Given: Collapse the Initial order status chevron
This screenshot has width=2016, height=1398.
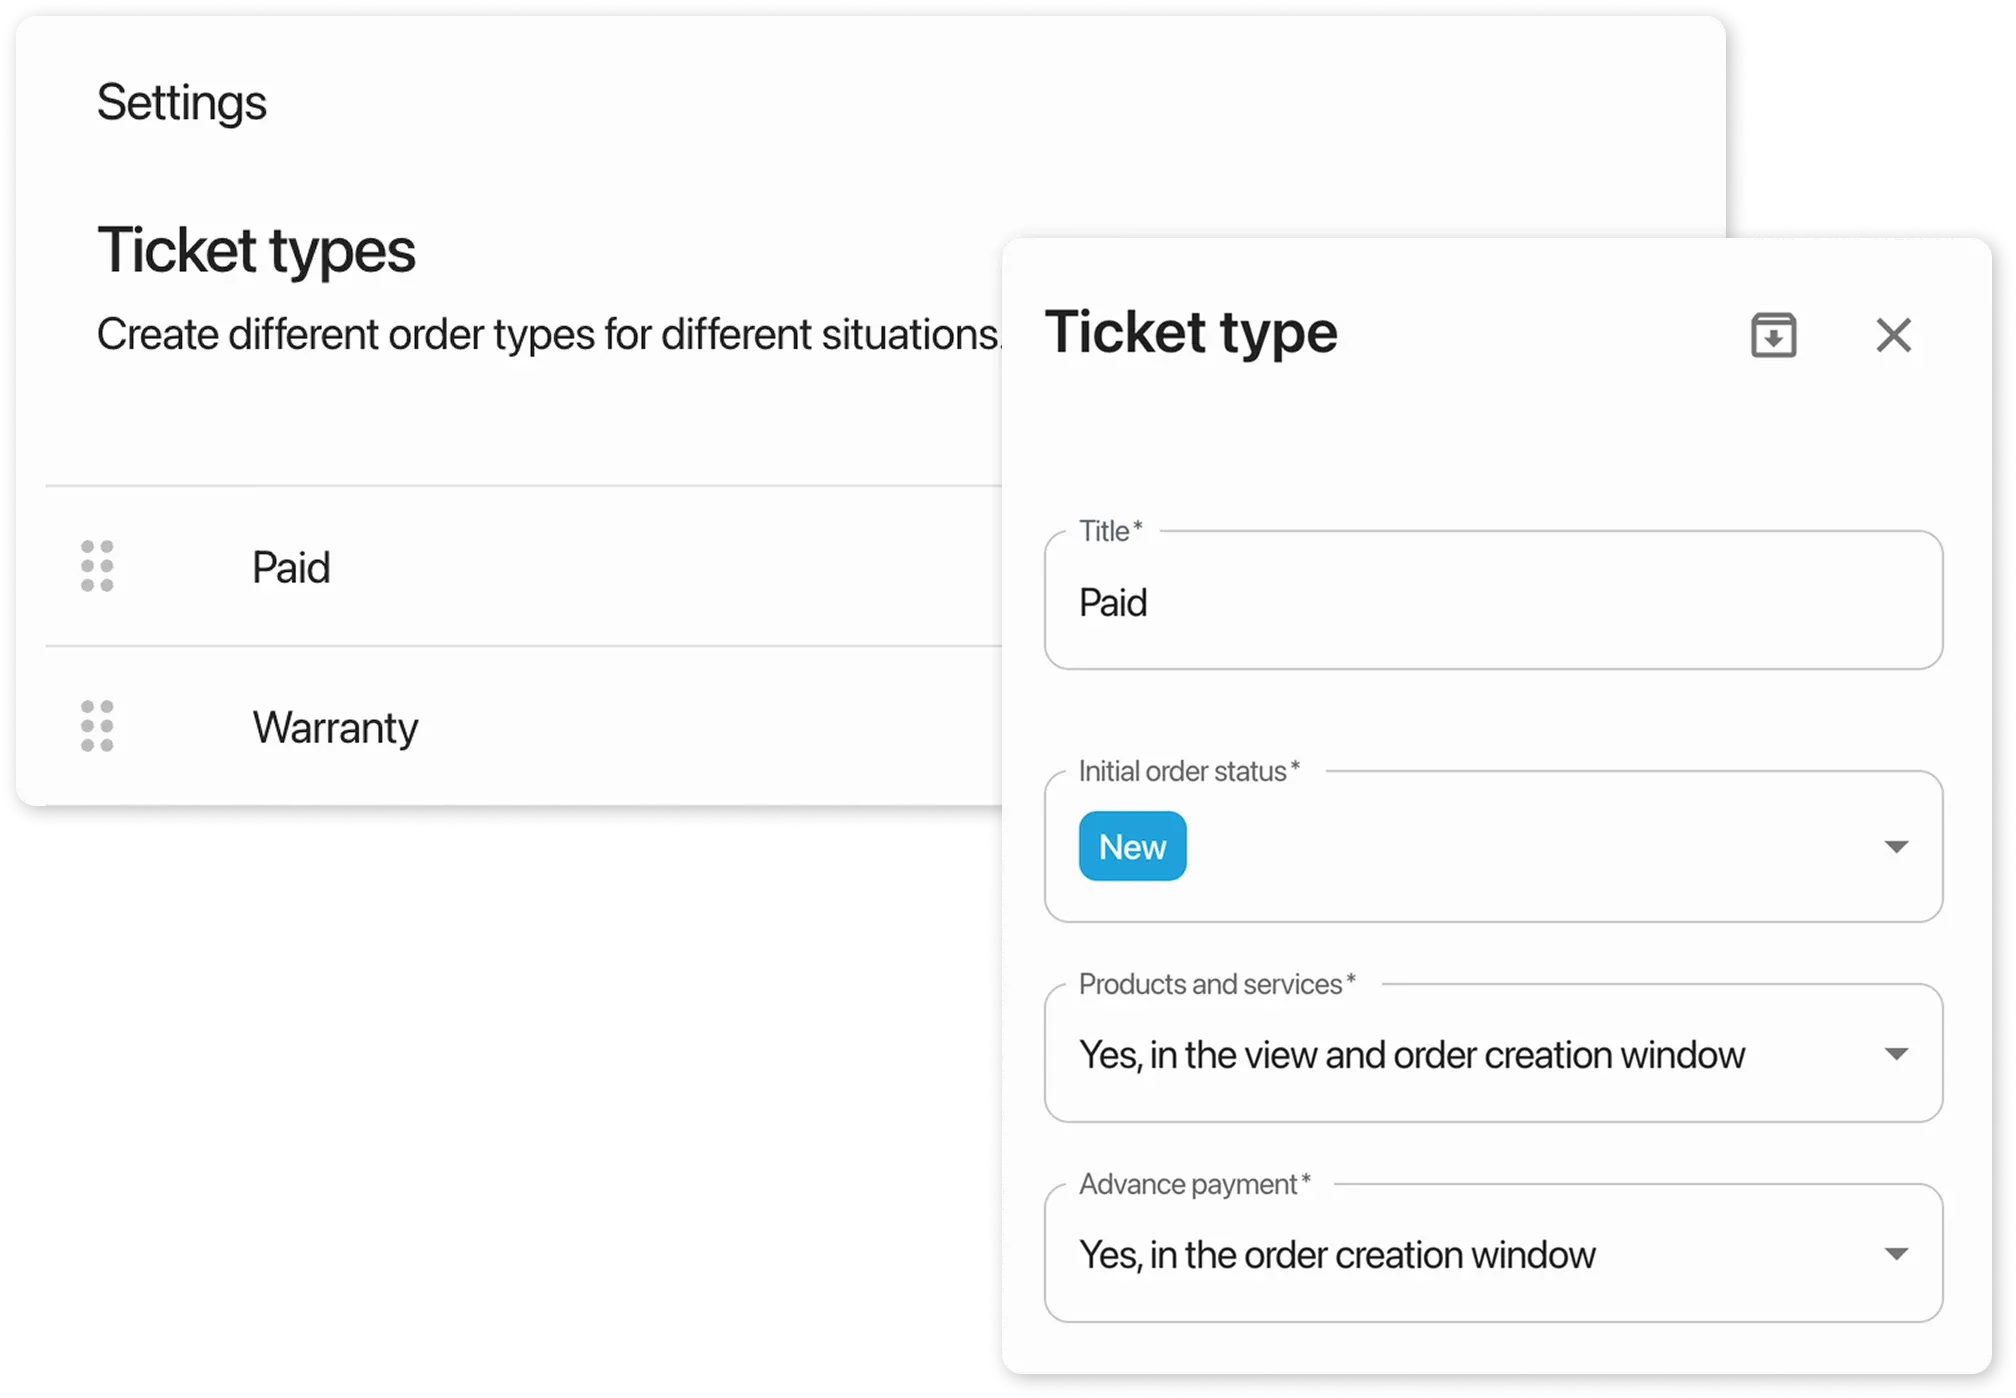Looking at the screenshot, I should coord(1897,847).
